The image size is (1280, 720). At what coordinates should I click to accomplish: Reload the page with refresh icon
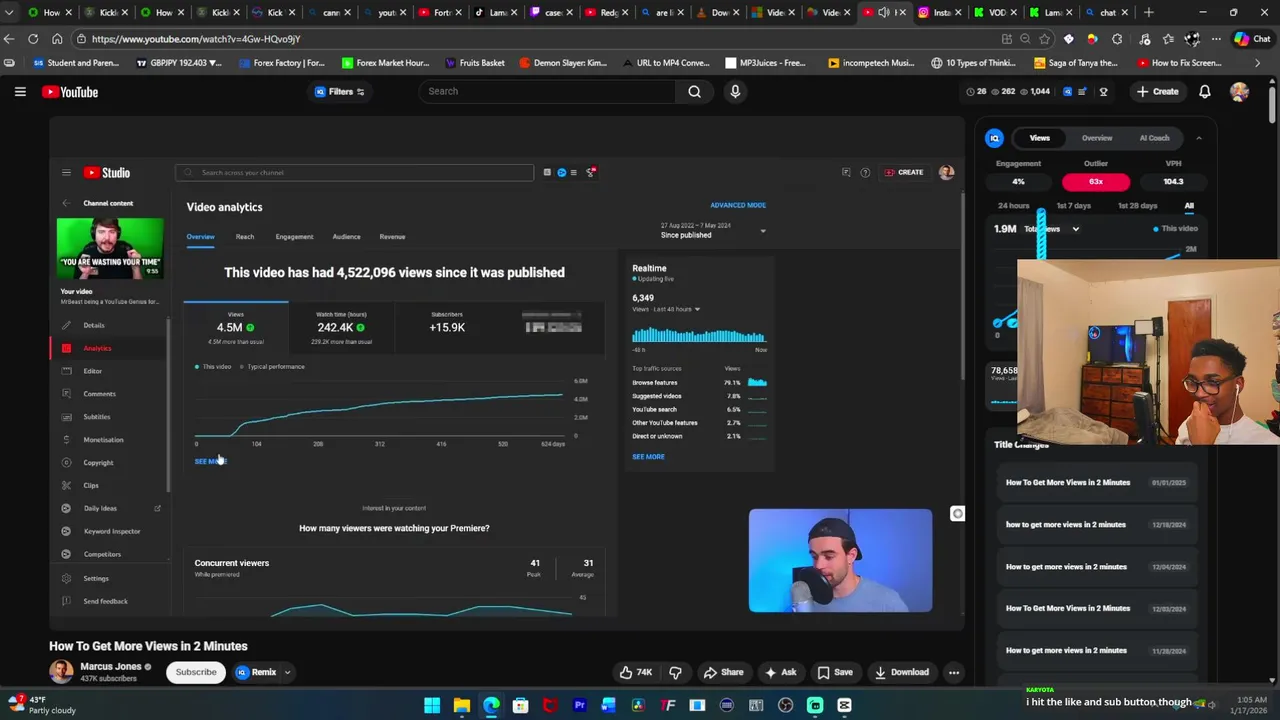[33, 39]
